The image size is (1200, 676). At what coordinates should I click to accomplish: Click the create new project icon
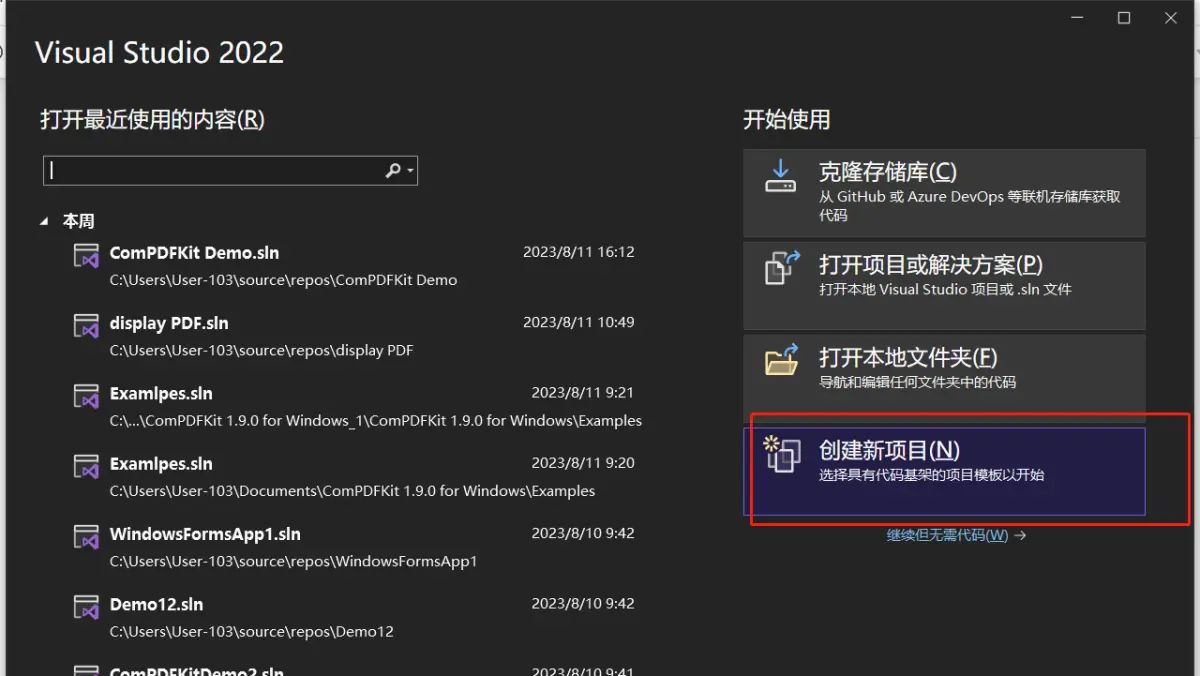[781, 455]
